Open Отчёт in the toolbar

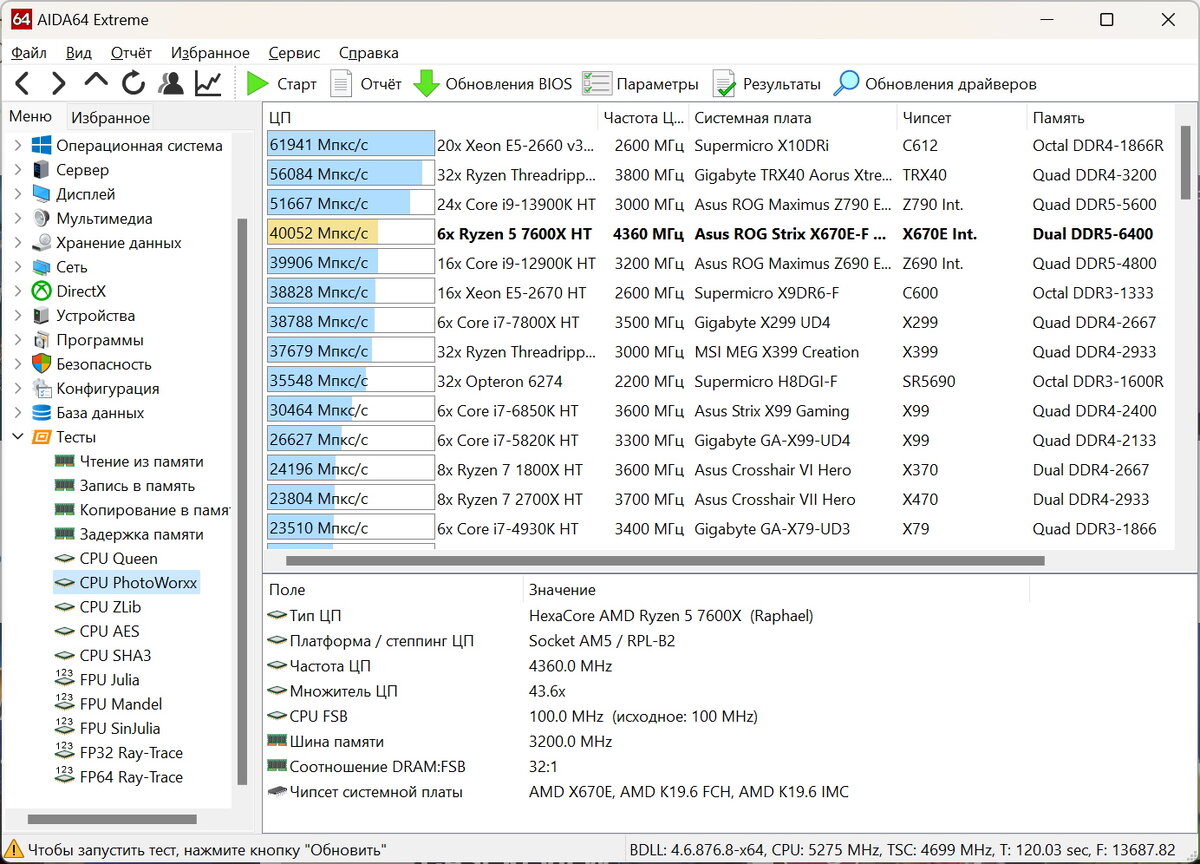(x=366, y=84)
